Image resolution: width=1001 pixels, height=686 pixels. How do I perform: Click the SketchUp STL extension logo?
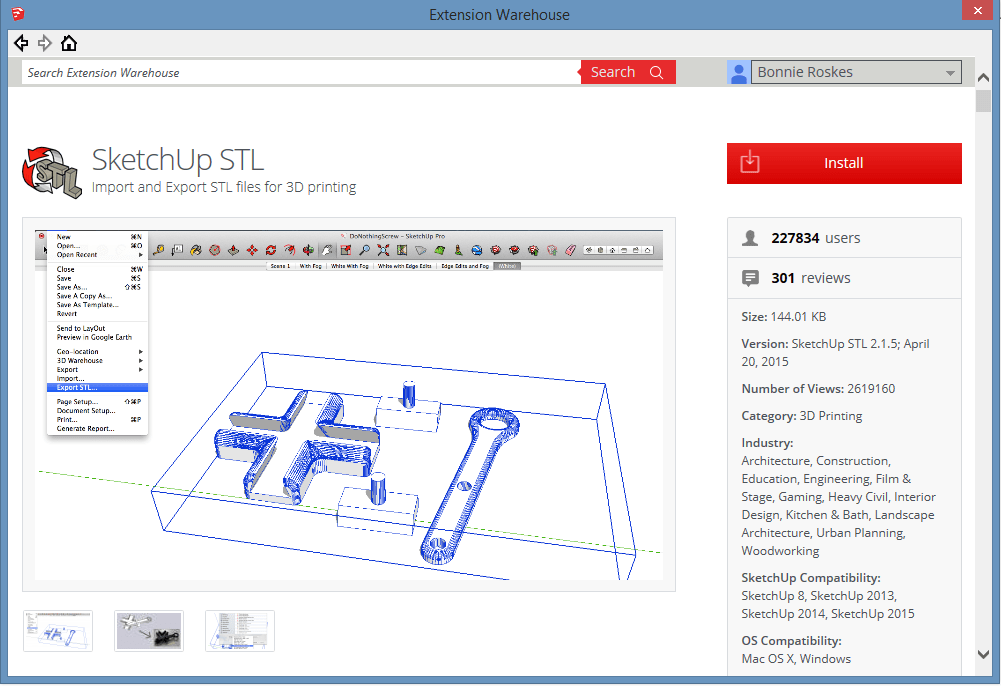[52, 172]
